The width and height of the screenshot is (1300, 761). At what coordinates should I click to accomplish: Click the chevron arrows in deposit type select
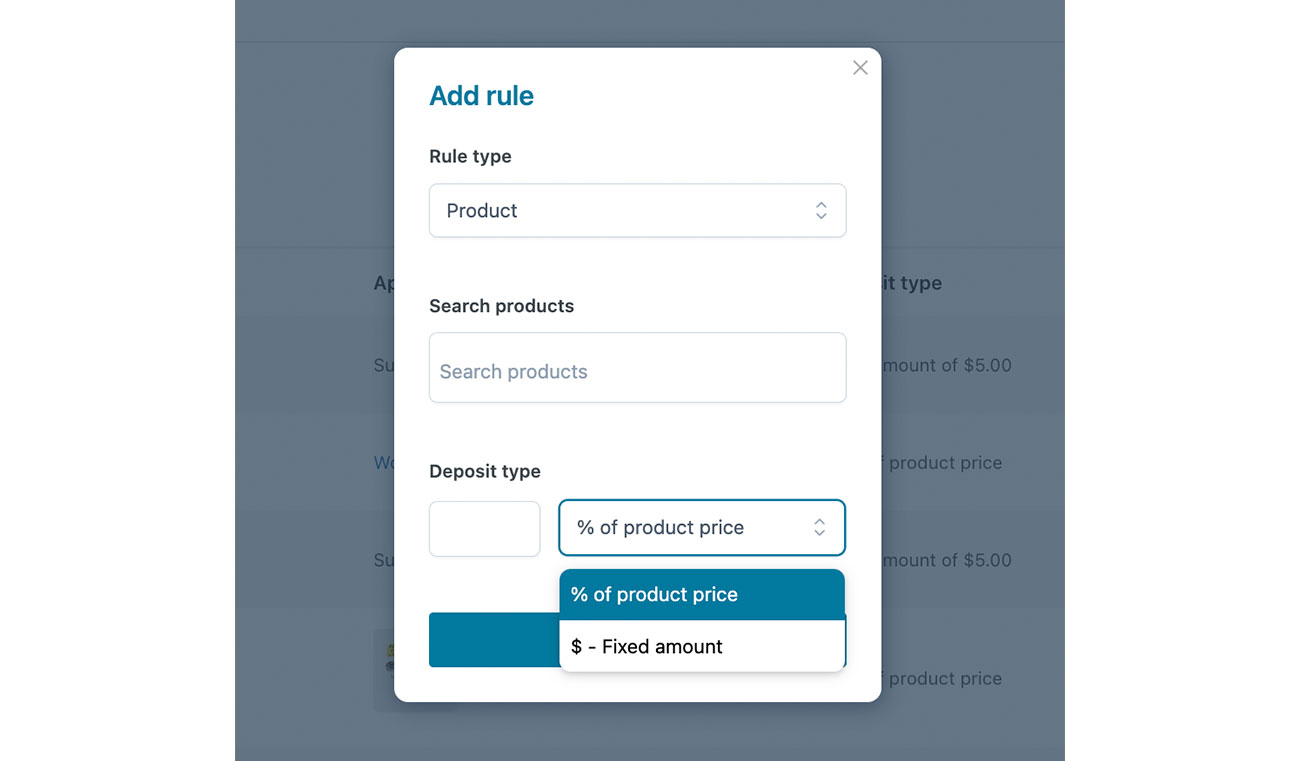[819, 527]
